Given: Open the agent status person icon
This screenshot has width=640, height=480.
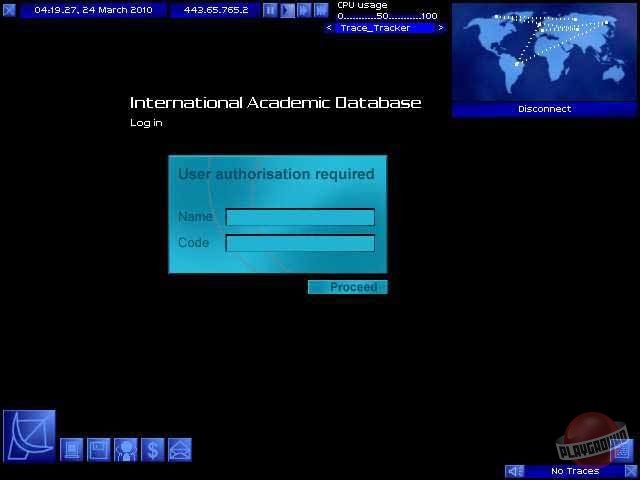Looking at the screenshot, I should (x=125, y=450).
